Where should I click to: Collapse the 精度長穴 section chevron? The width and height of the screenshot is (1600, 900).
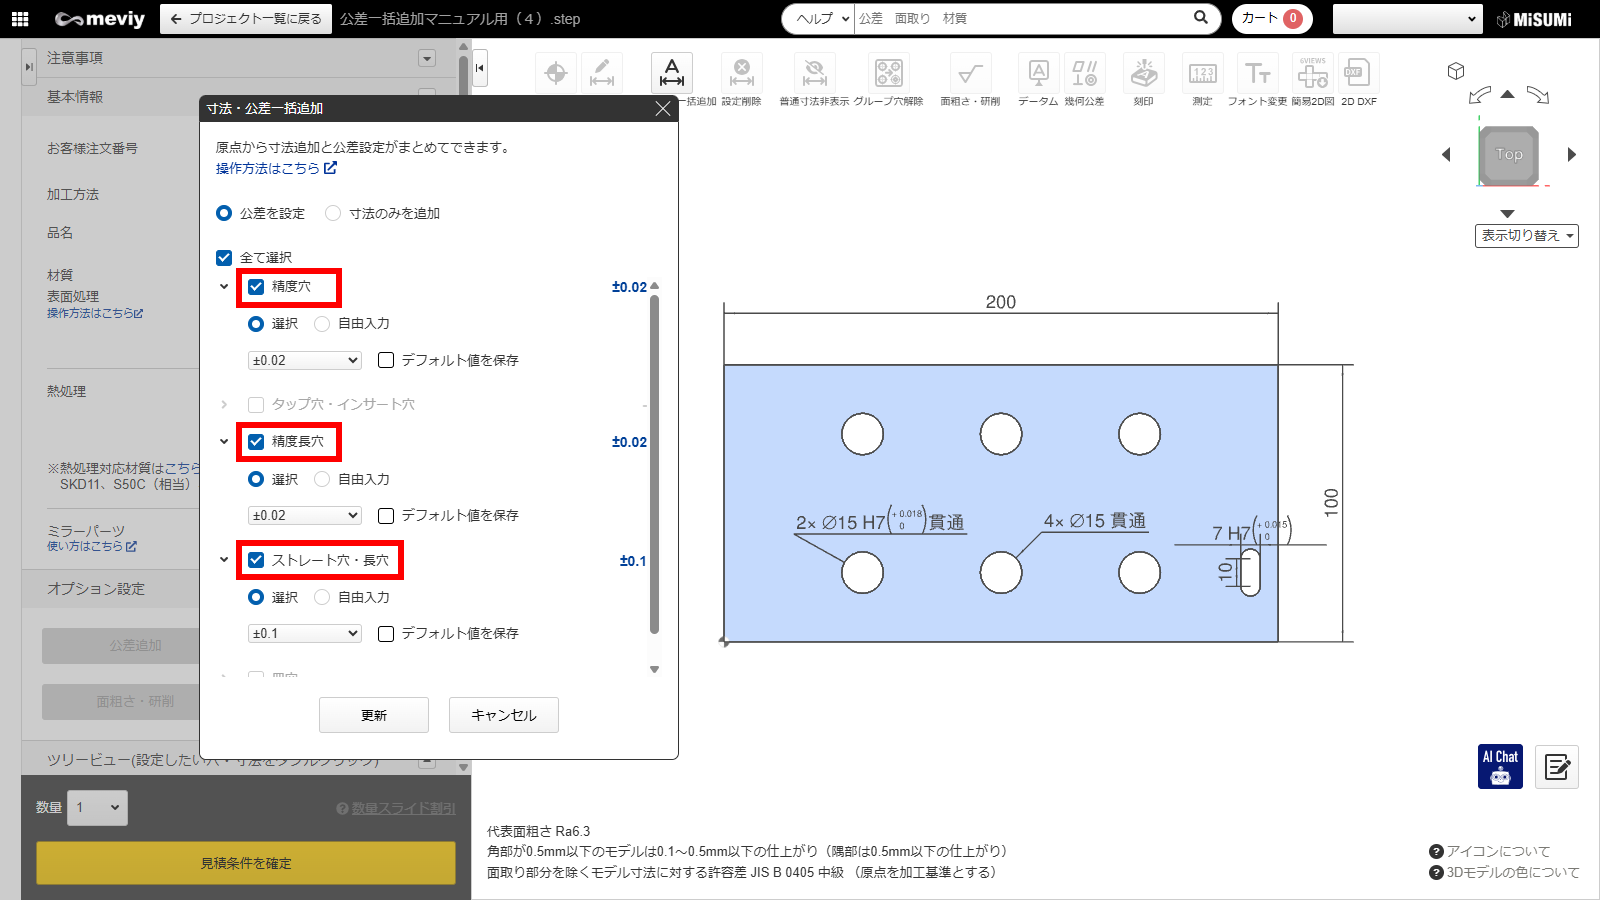pos(224,442)
